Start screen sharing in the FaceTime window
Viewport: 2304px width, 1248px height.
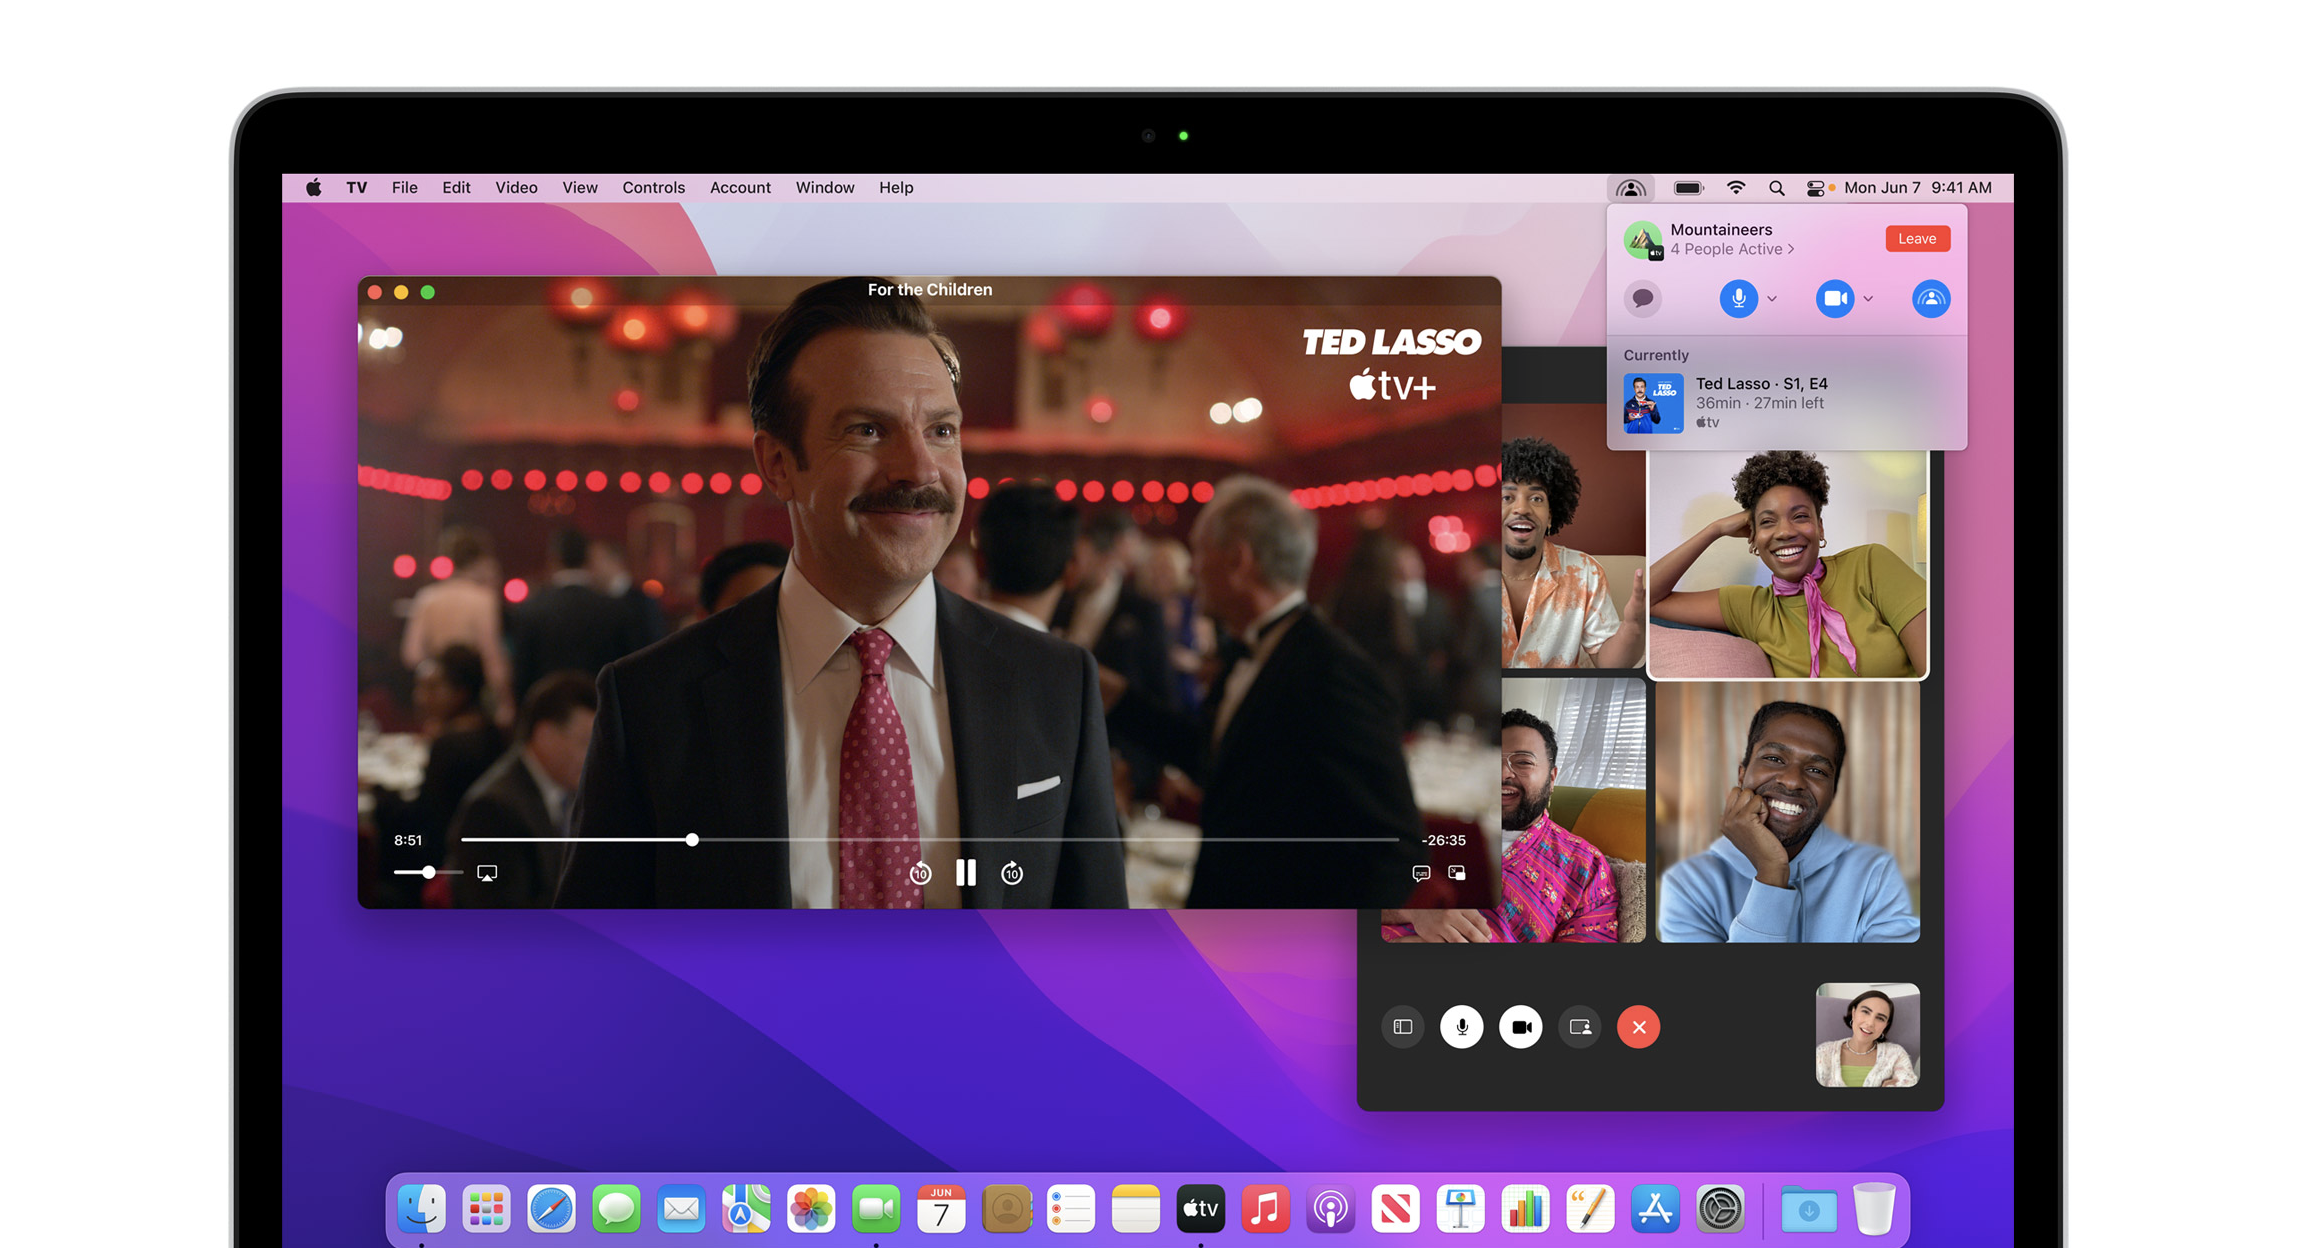click(1580, 1027)
